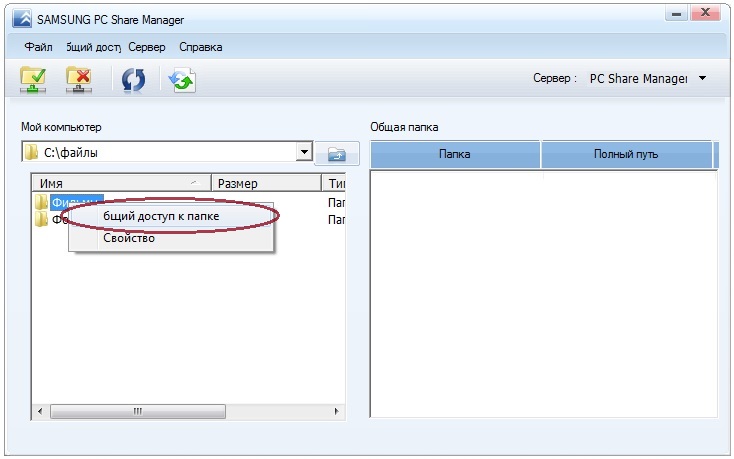Close the PC Share Manager window

(706, 13)
